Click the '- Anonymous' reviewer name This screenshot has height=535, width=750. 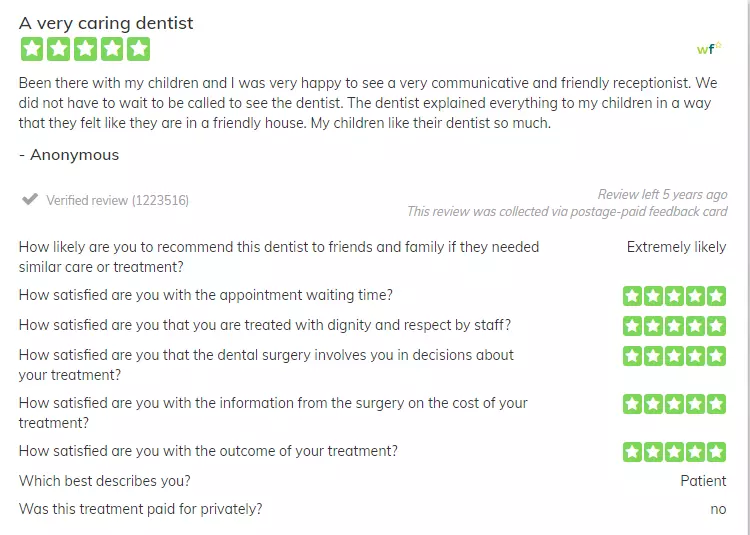[x=69, y=155]
